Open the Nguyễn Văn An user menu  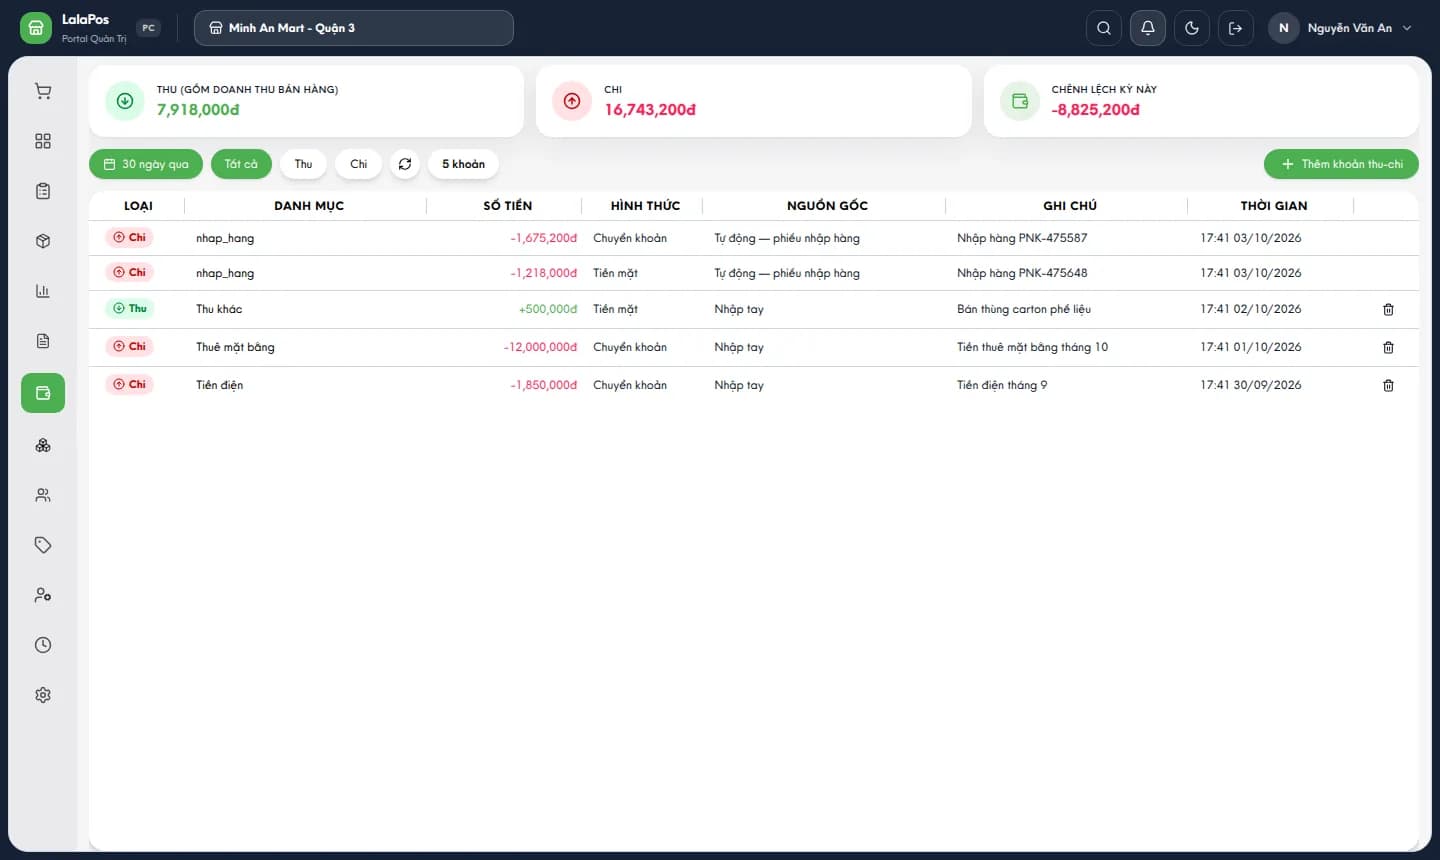1343,28
